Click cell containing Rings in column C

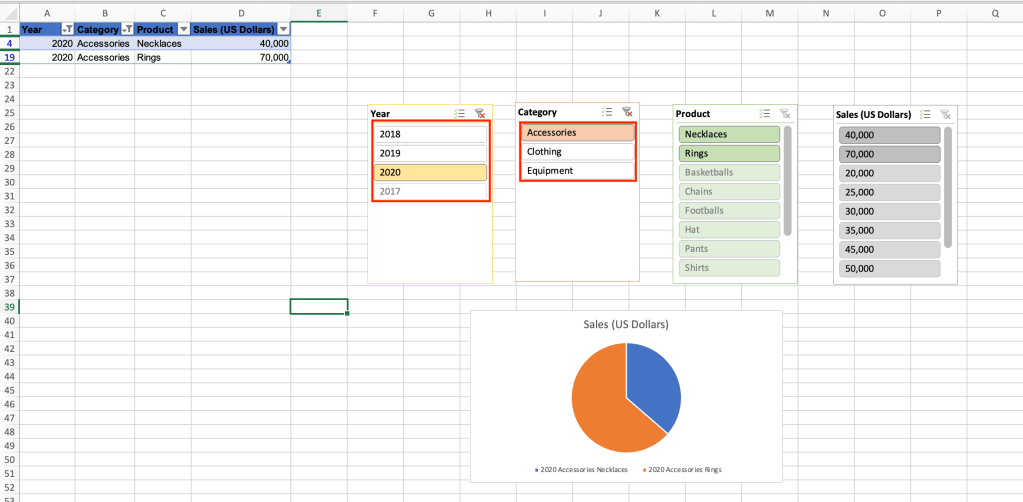click(x=163, y=57)
